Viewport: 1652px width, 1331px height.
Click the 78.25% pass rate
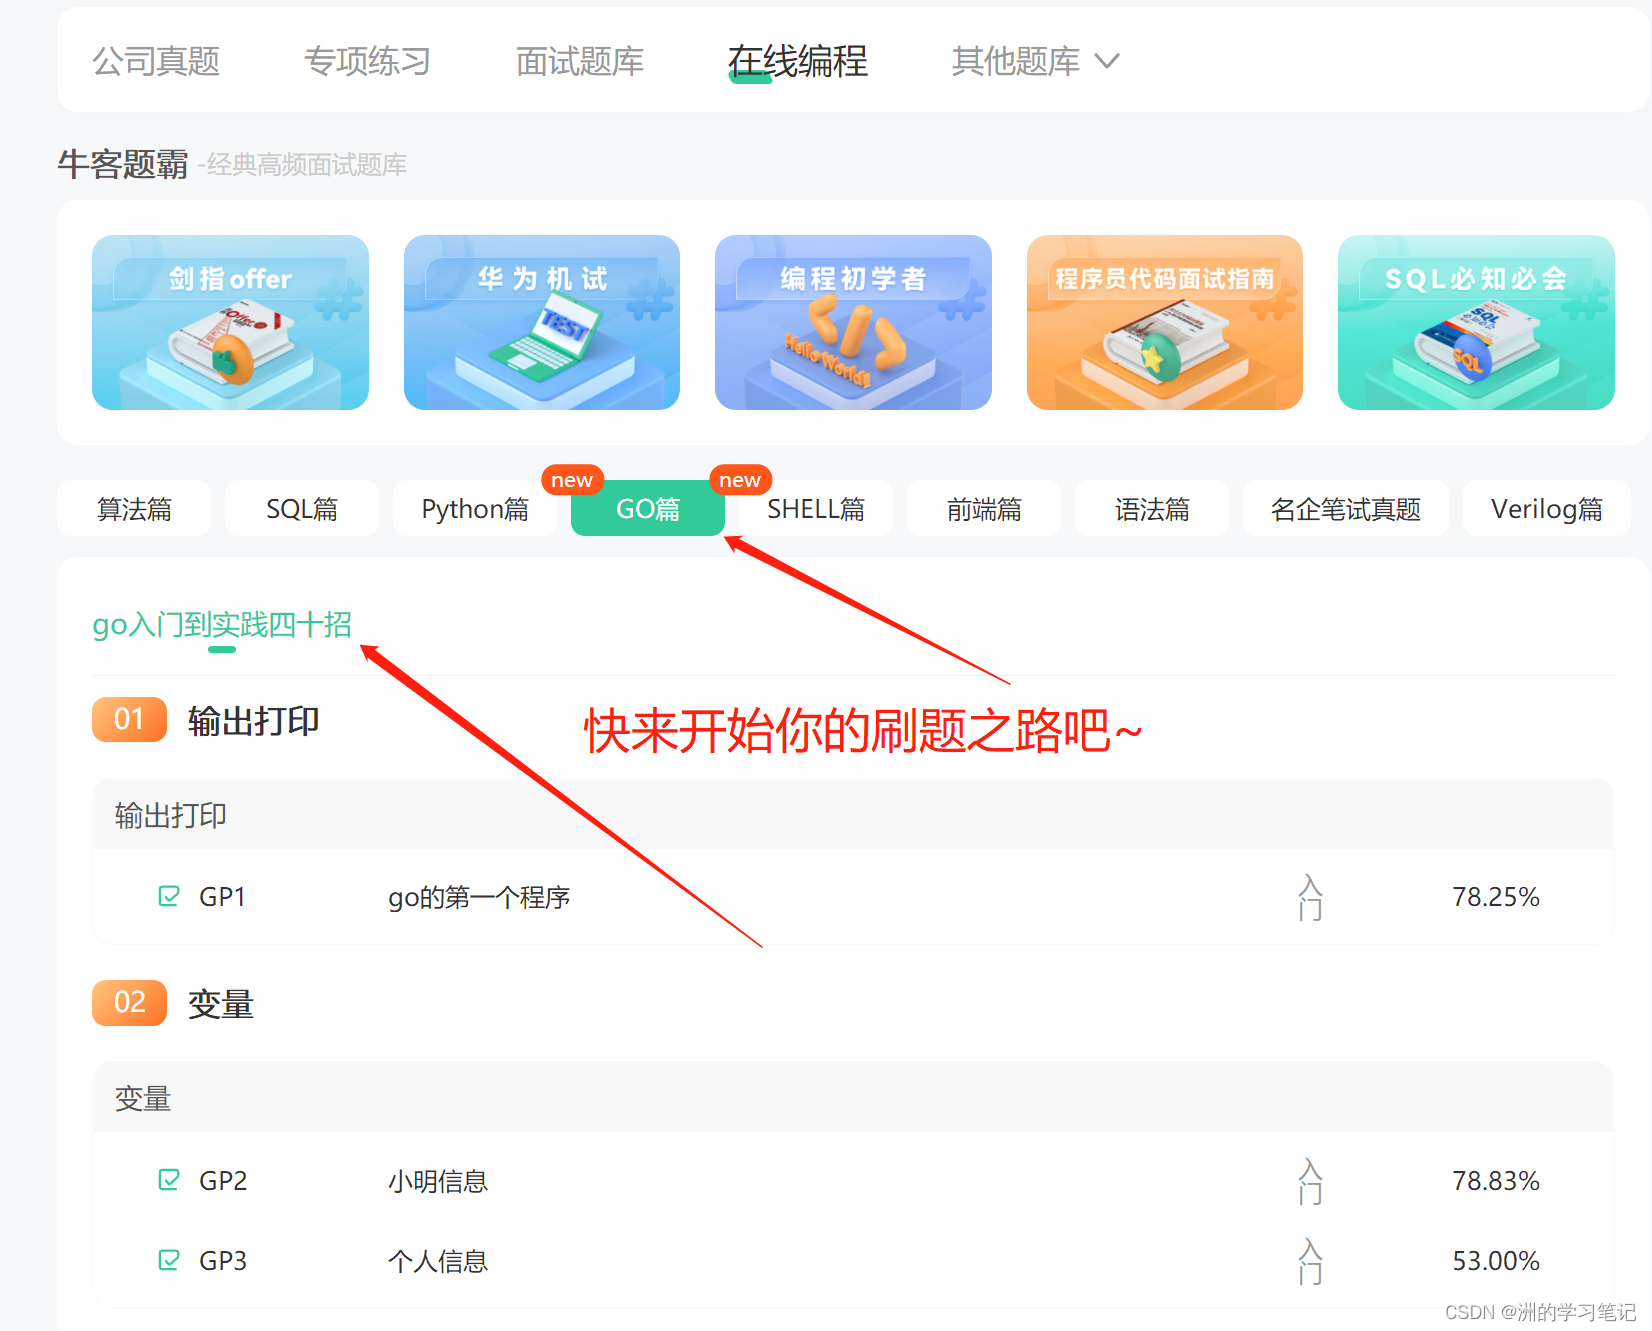tap(1496, 897)
